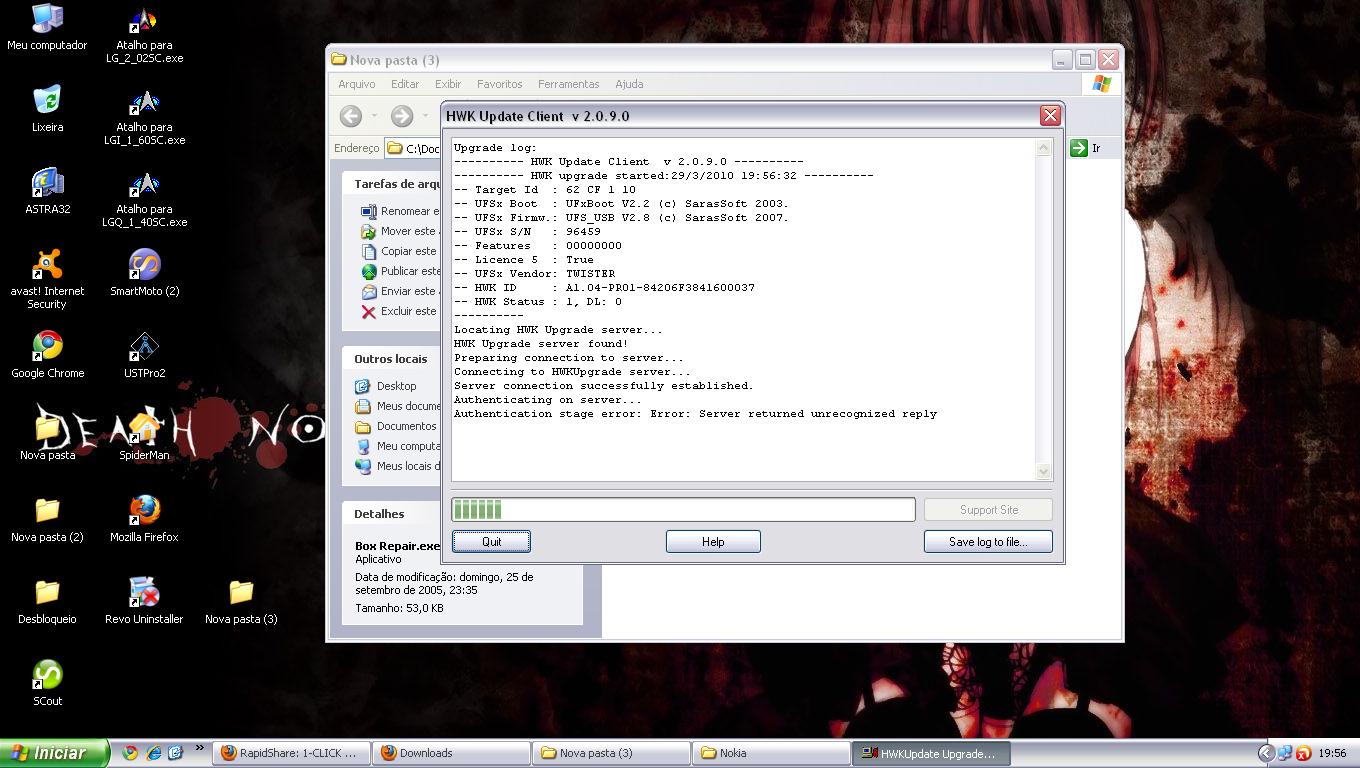Screen dimensions: 1360x768
Task: Open the Arquivo menu
Action: [x=357, y=84]
